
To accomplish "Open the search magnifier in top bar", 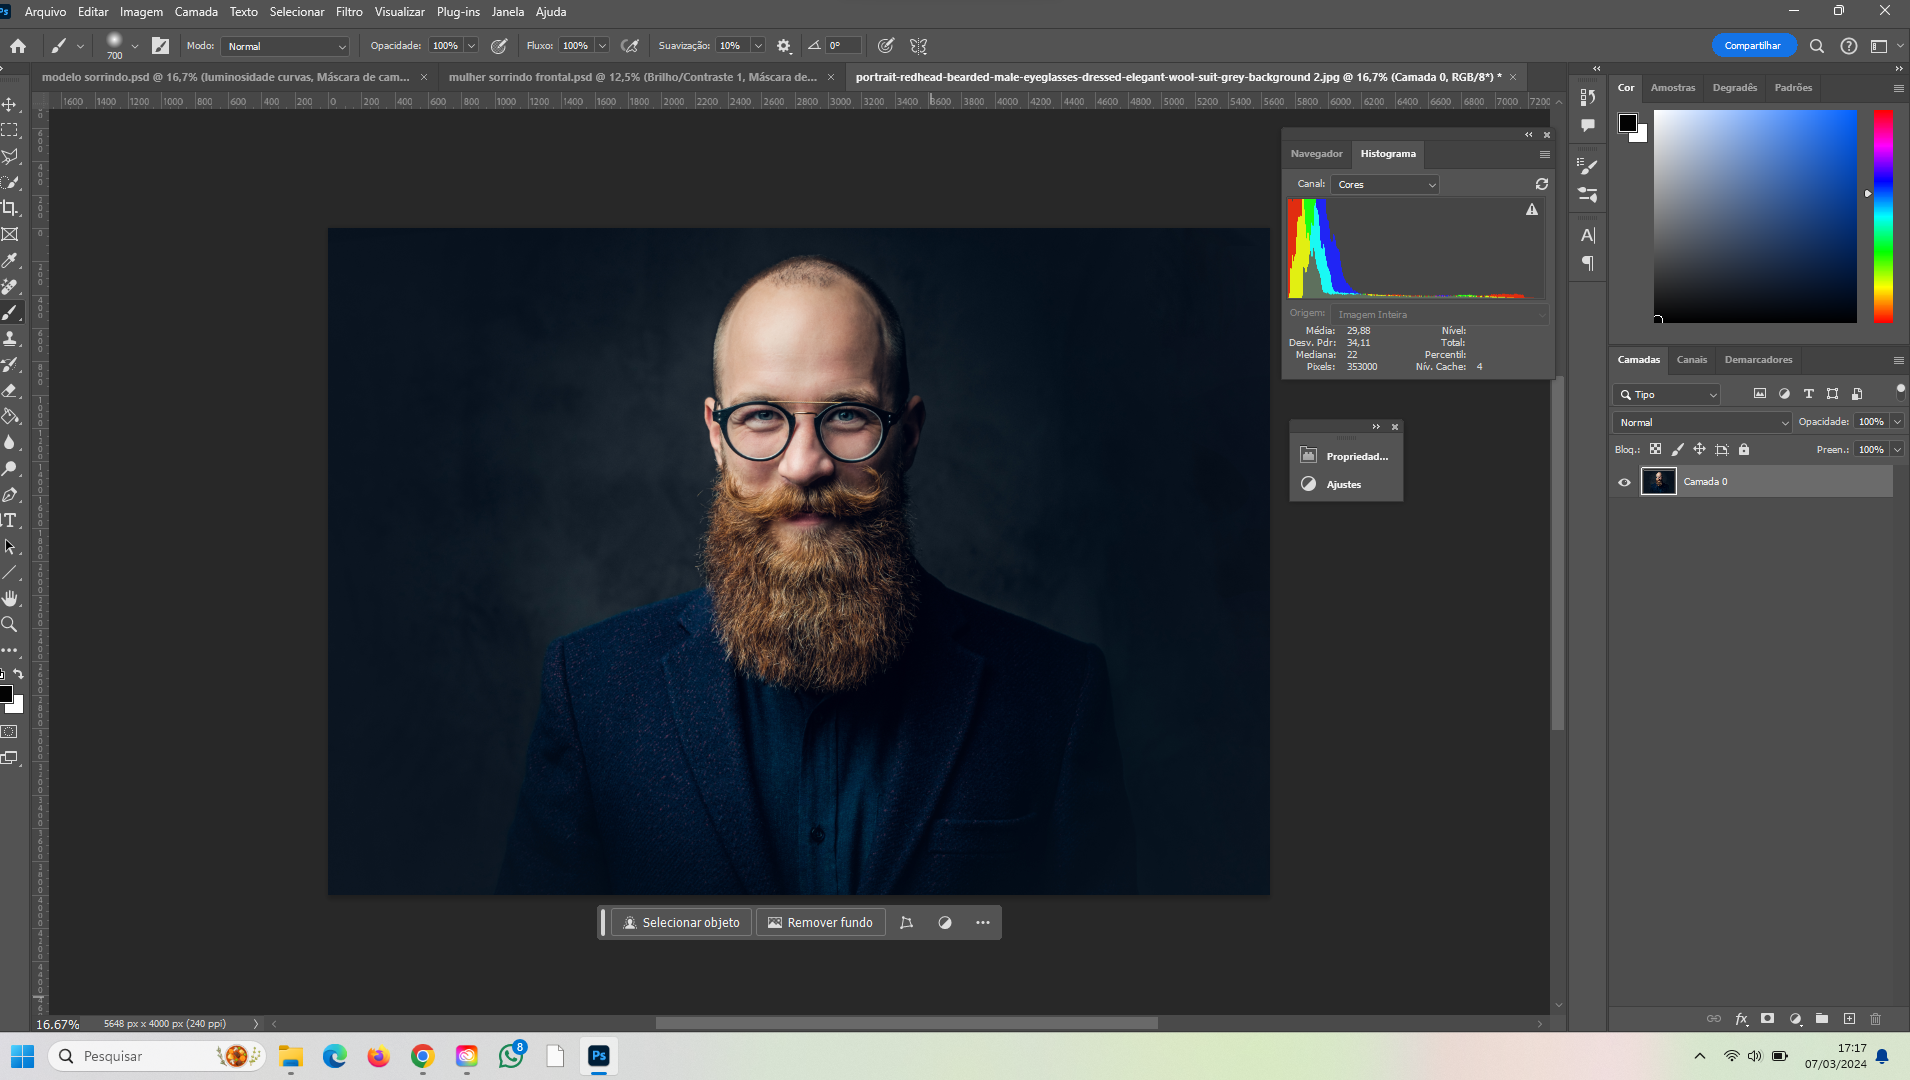I will tap(1817, 46).
